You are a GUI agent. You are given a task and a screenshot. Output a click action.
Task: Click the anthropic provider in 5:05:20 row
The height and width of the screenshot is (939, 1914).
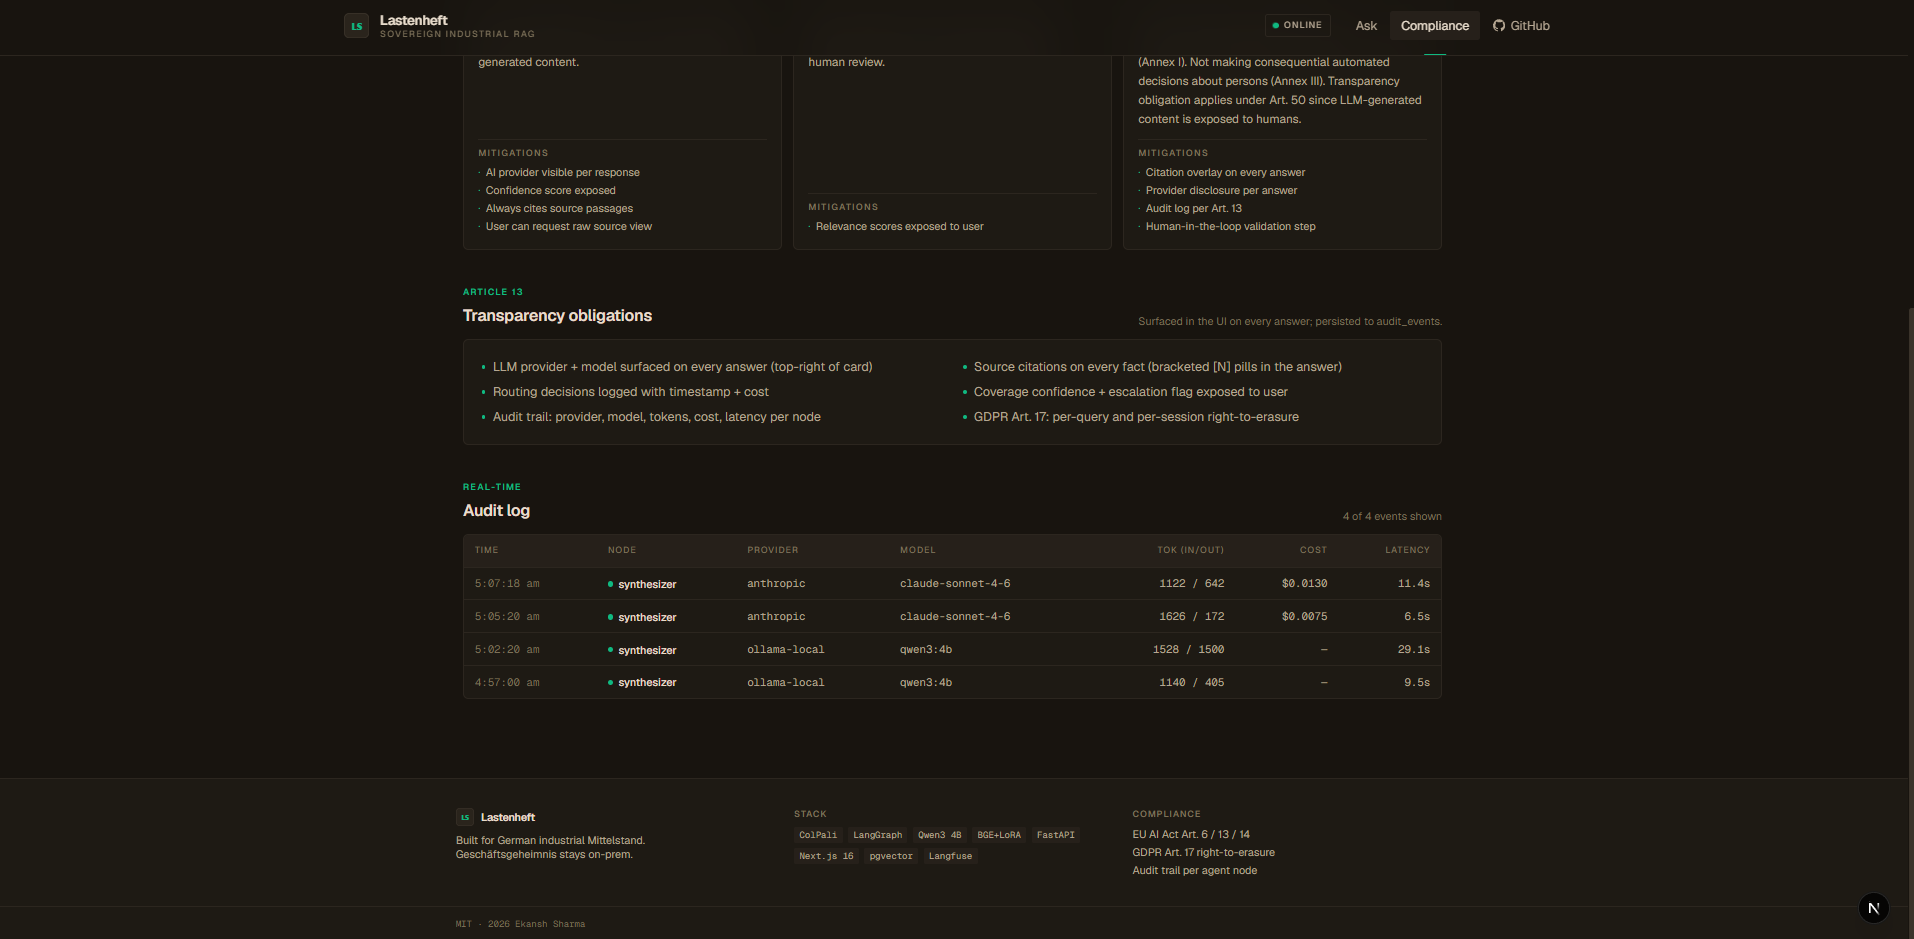776,617
